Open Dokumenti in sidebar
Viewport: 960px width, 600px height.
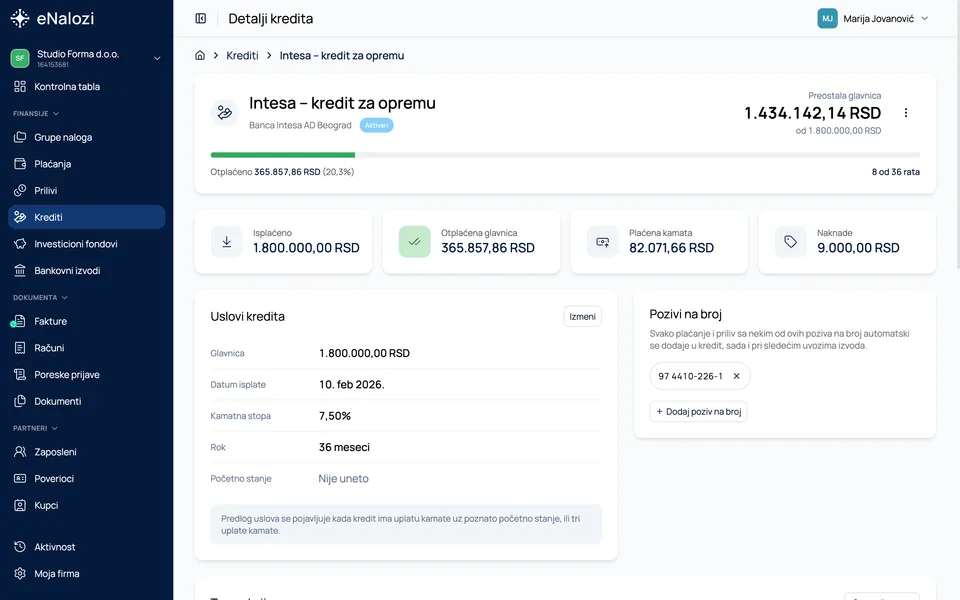pos(86,401)
